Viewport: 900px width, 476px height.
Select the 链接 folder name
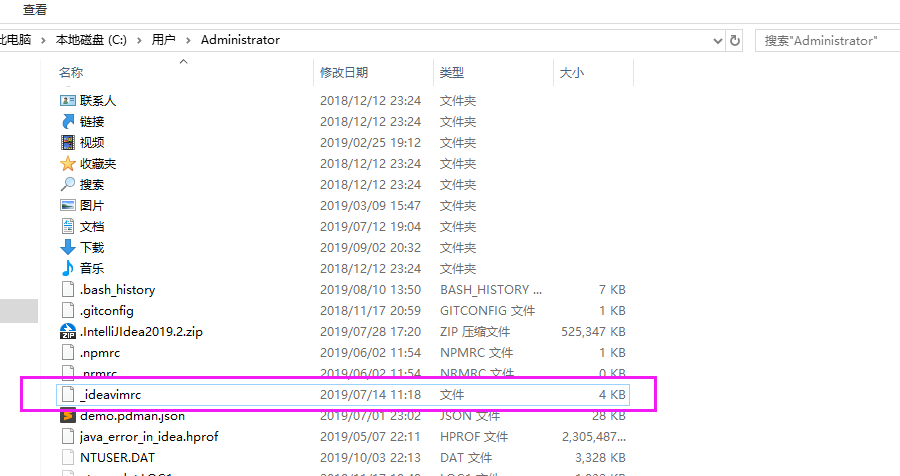coord(92,121)
